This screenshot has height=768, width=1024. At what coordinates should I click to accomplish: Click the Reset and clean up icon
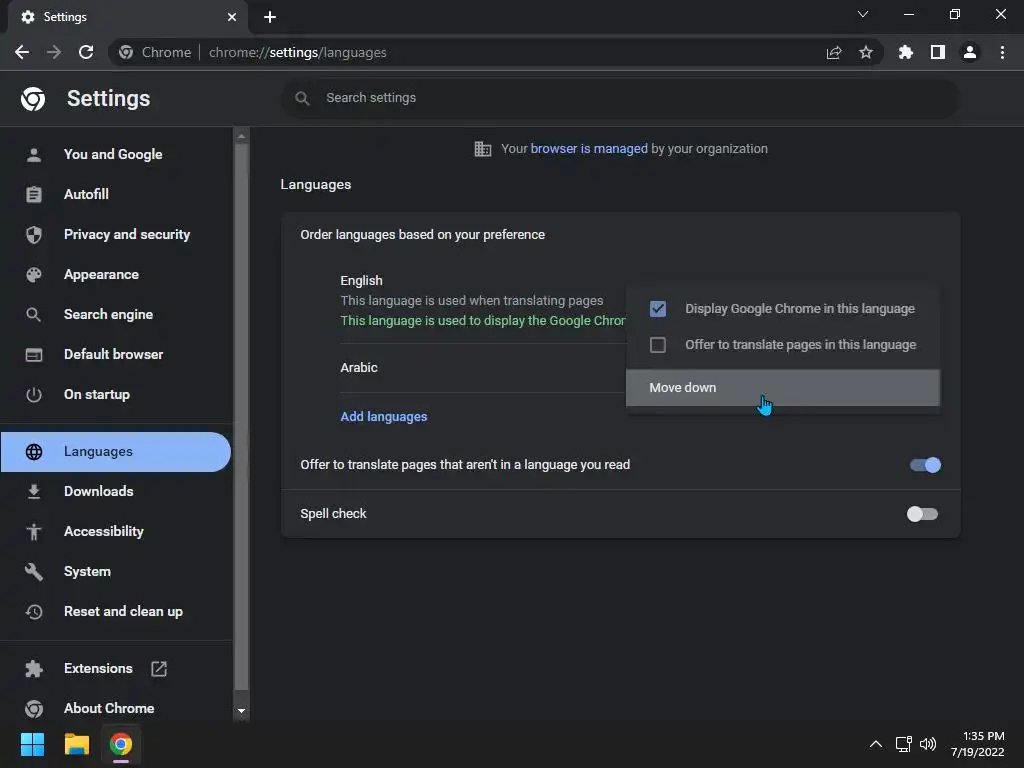pyautogui.click(x=33, y=611)
